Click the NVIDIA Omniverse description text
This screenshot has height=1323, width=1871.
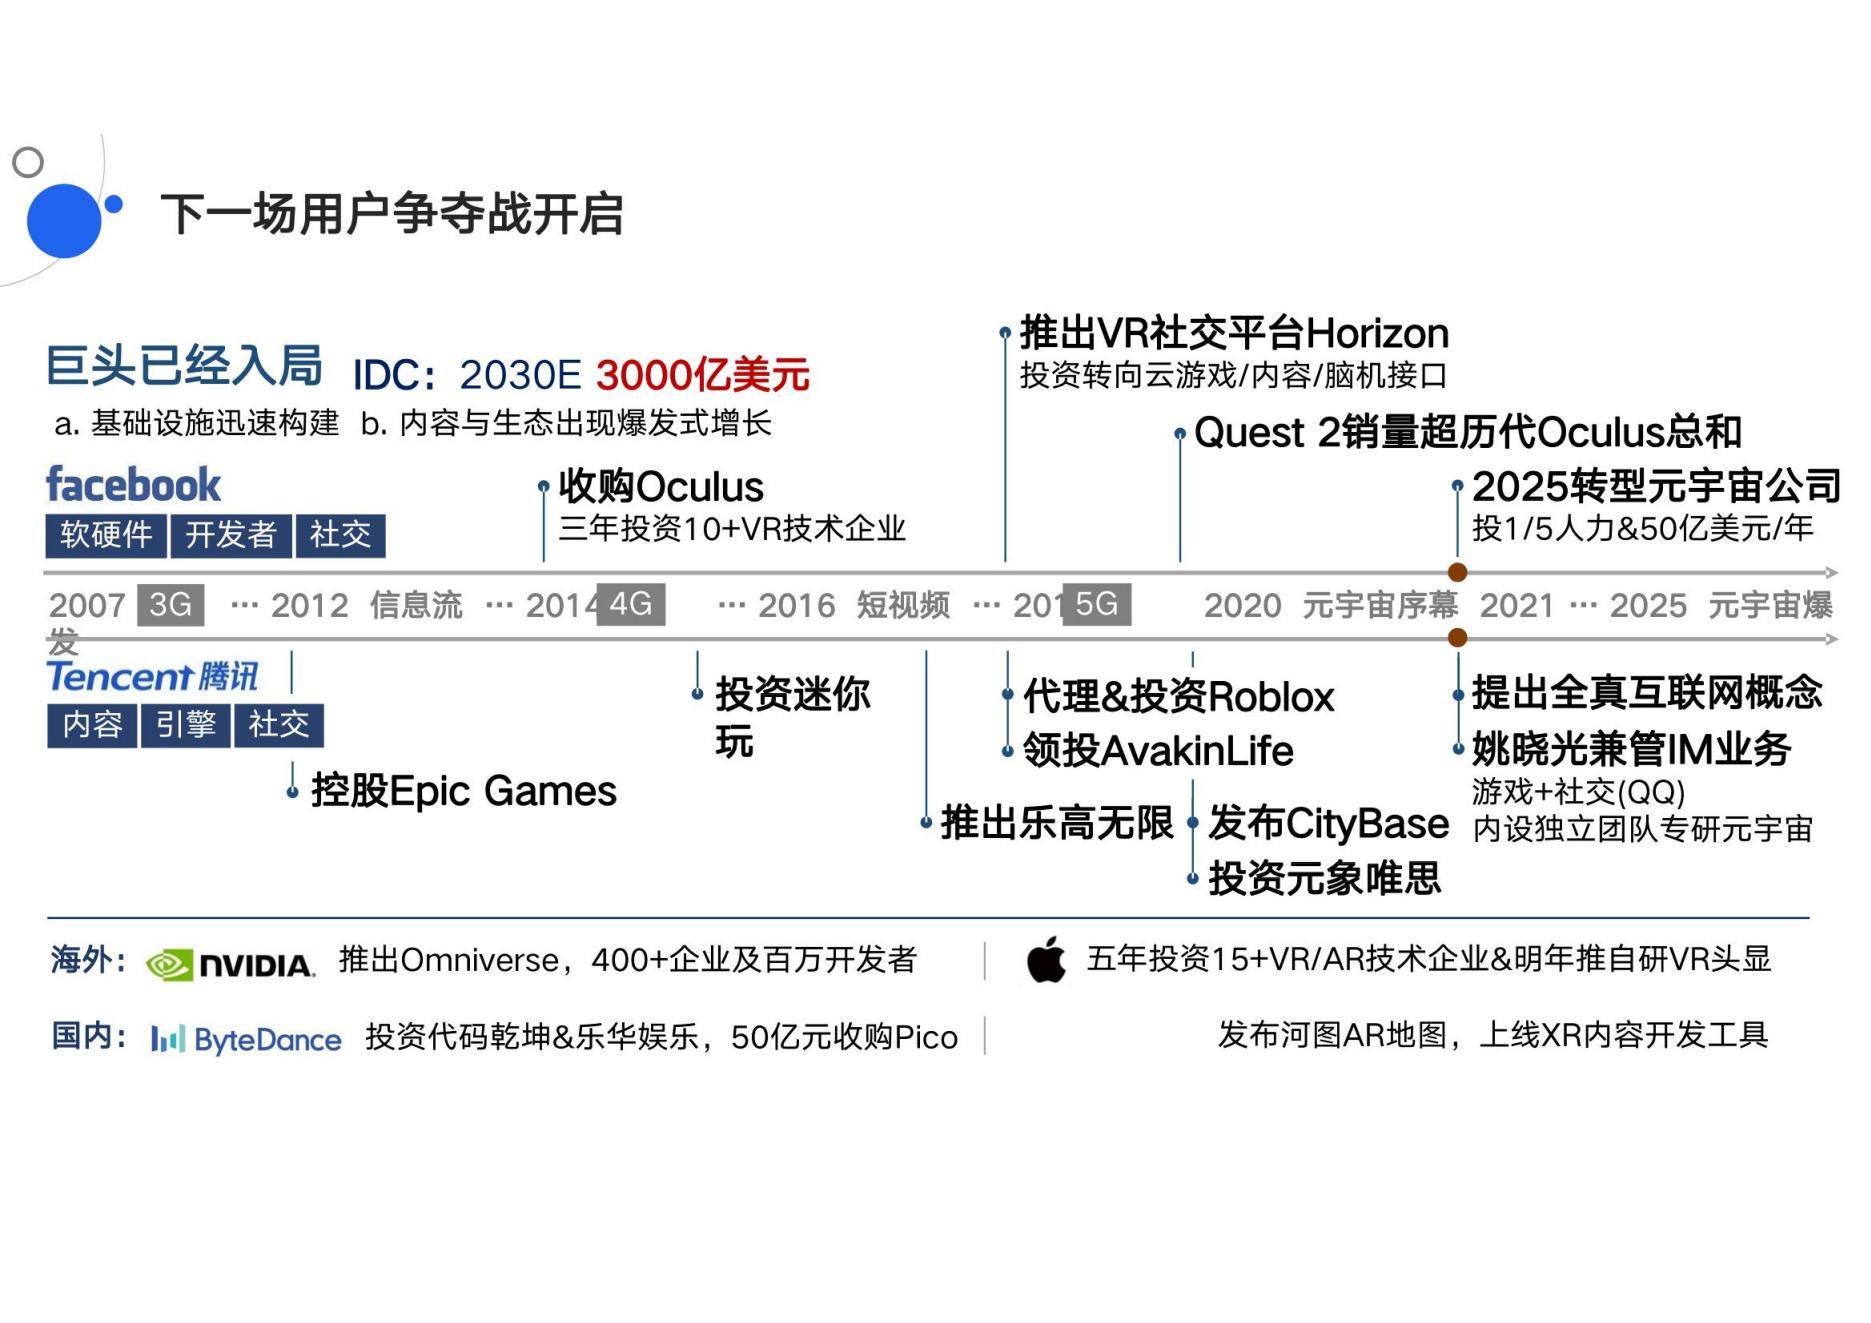click(628, 960)
